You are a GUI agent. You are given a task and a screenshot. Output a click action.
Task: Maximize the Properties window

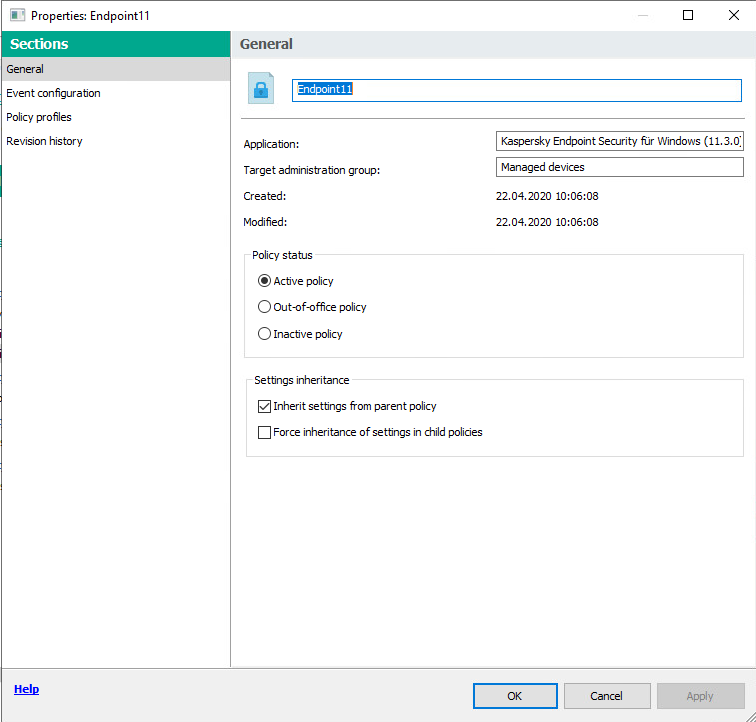pyautogui.click(x=688, y=15)
